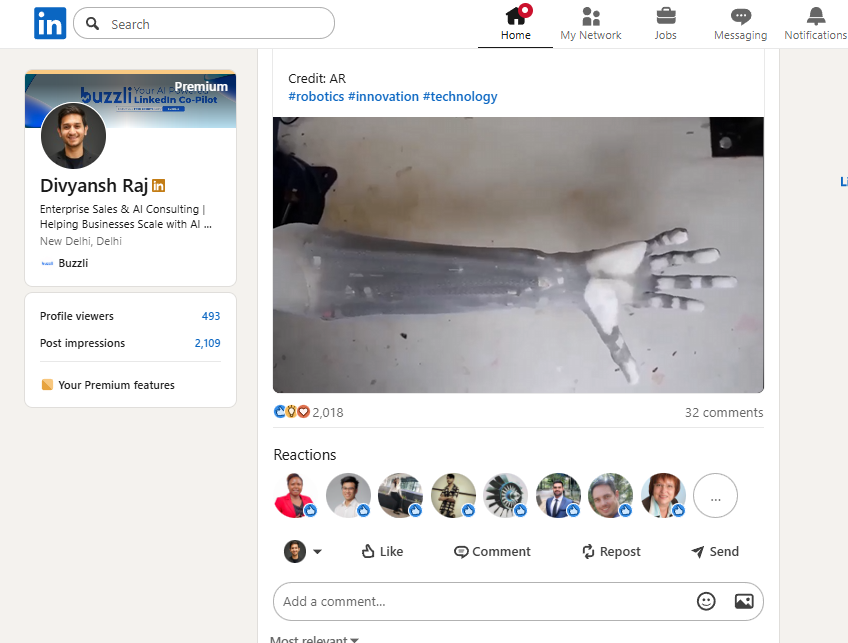Screen dimensions: 848x643
Task: Open the first reactor's profile thumbnail
Action: tap(295, 495)
